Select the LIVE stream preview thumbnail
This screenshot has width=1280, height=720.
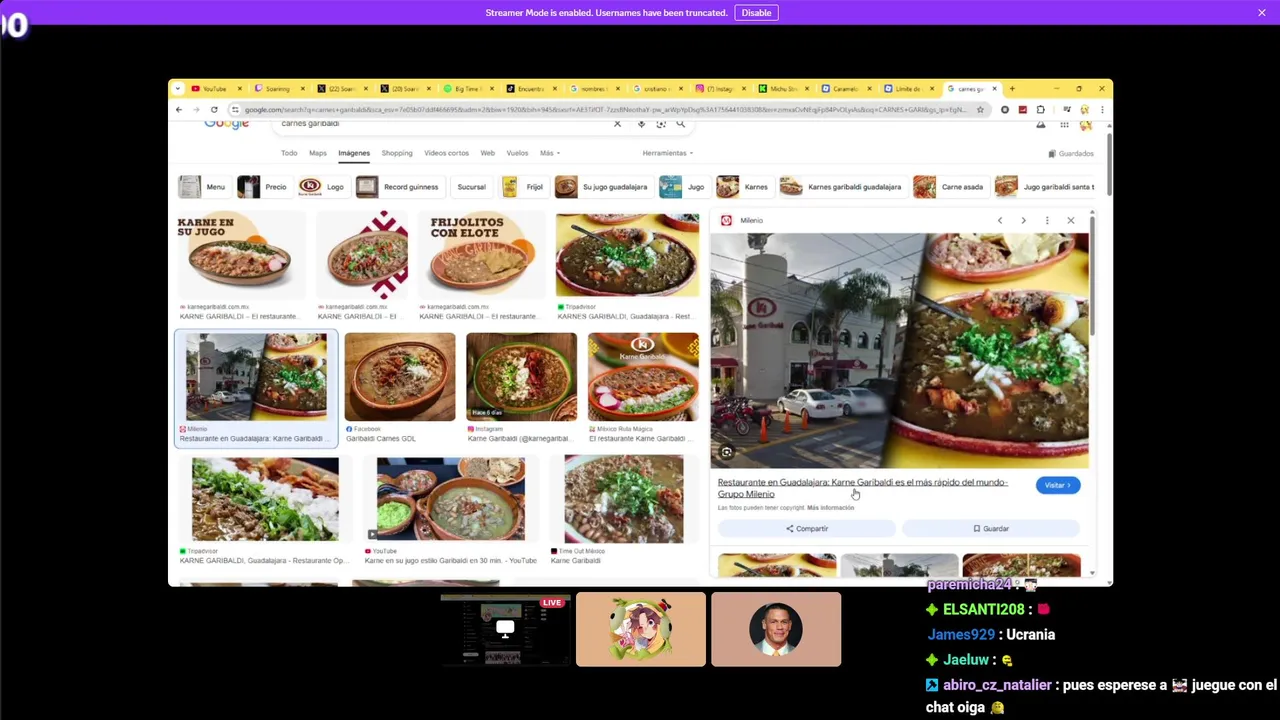point(505,629)
